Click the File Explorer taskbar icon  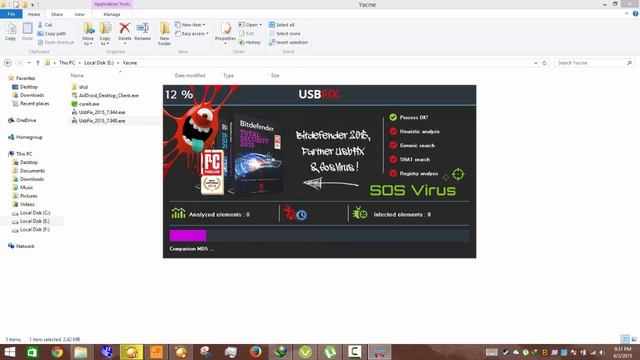80,352
